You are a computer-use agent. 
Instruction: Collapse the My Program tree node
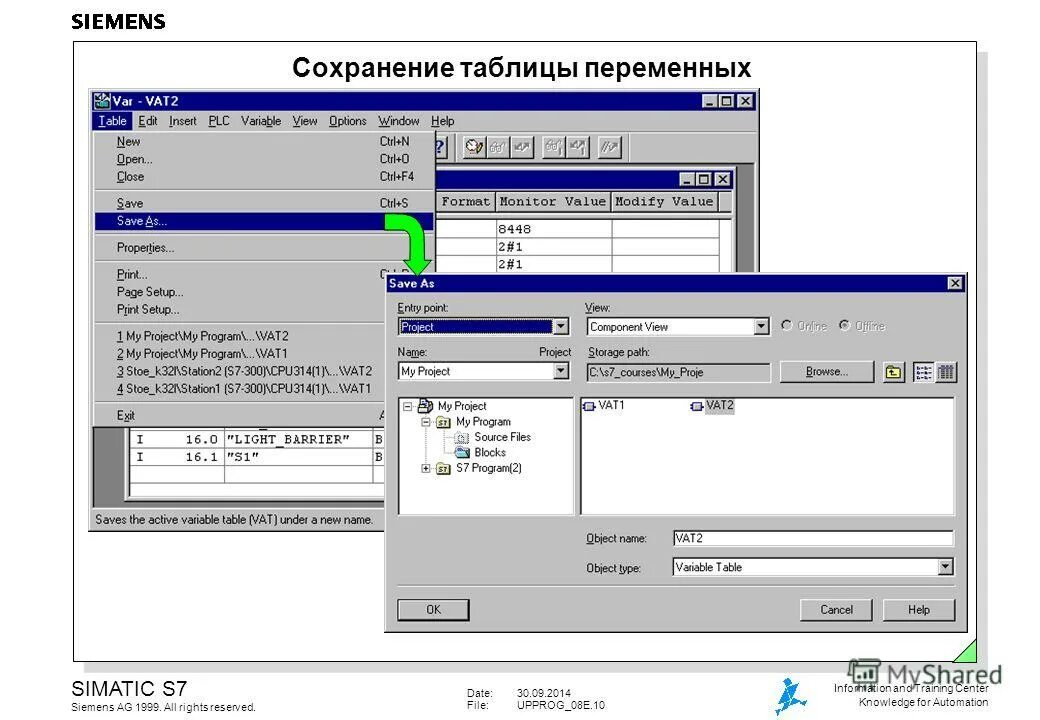coord(426,422)
